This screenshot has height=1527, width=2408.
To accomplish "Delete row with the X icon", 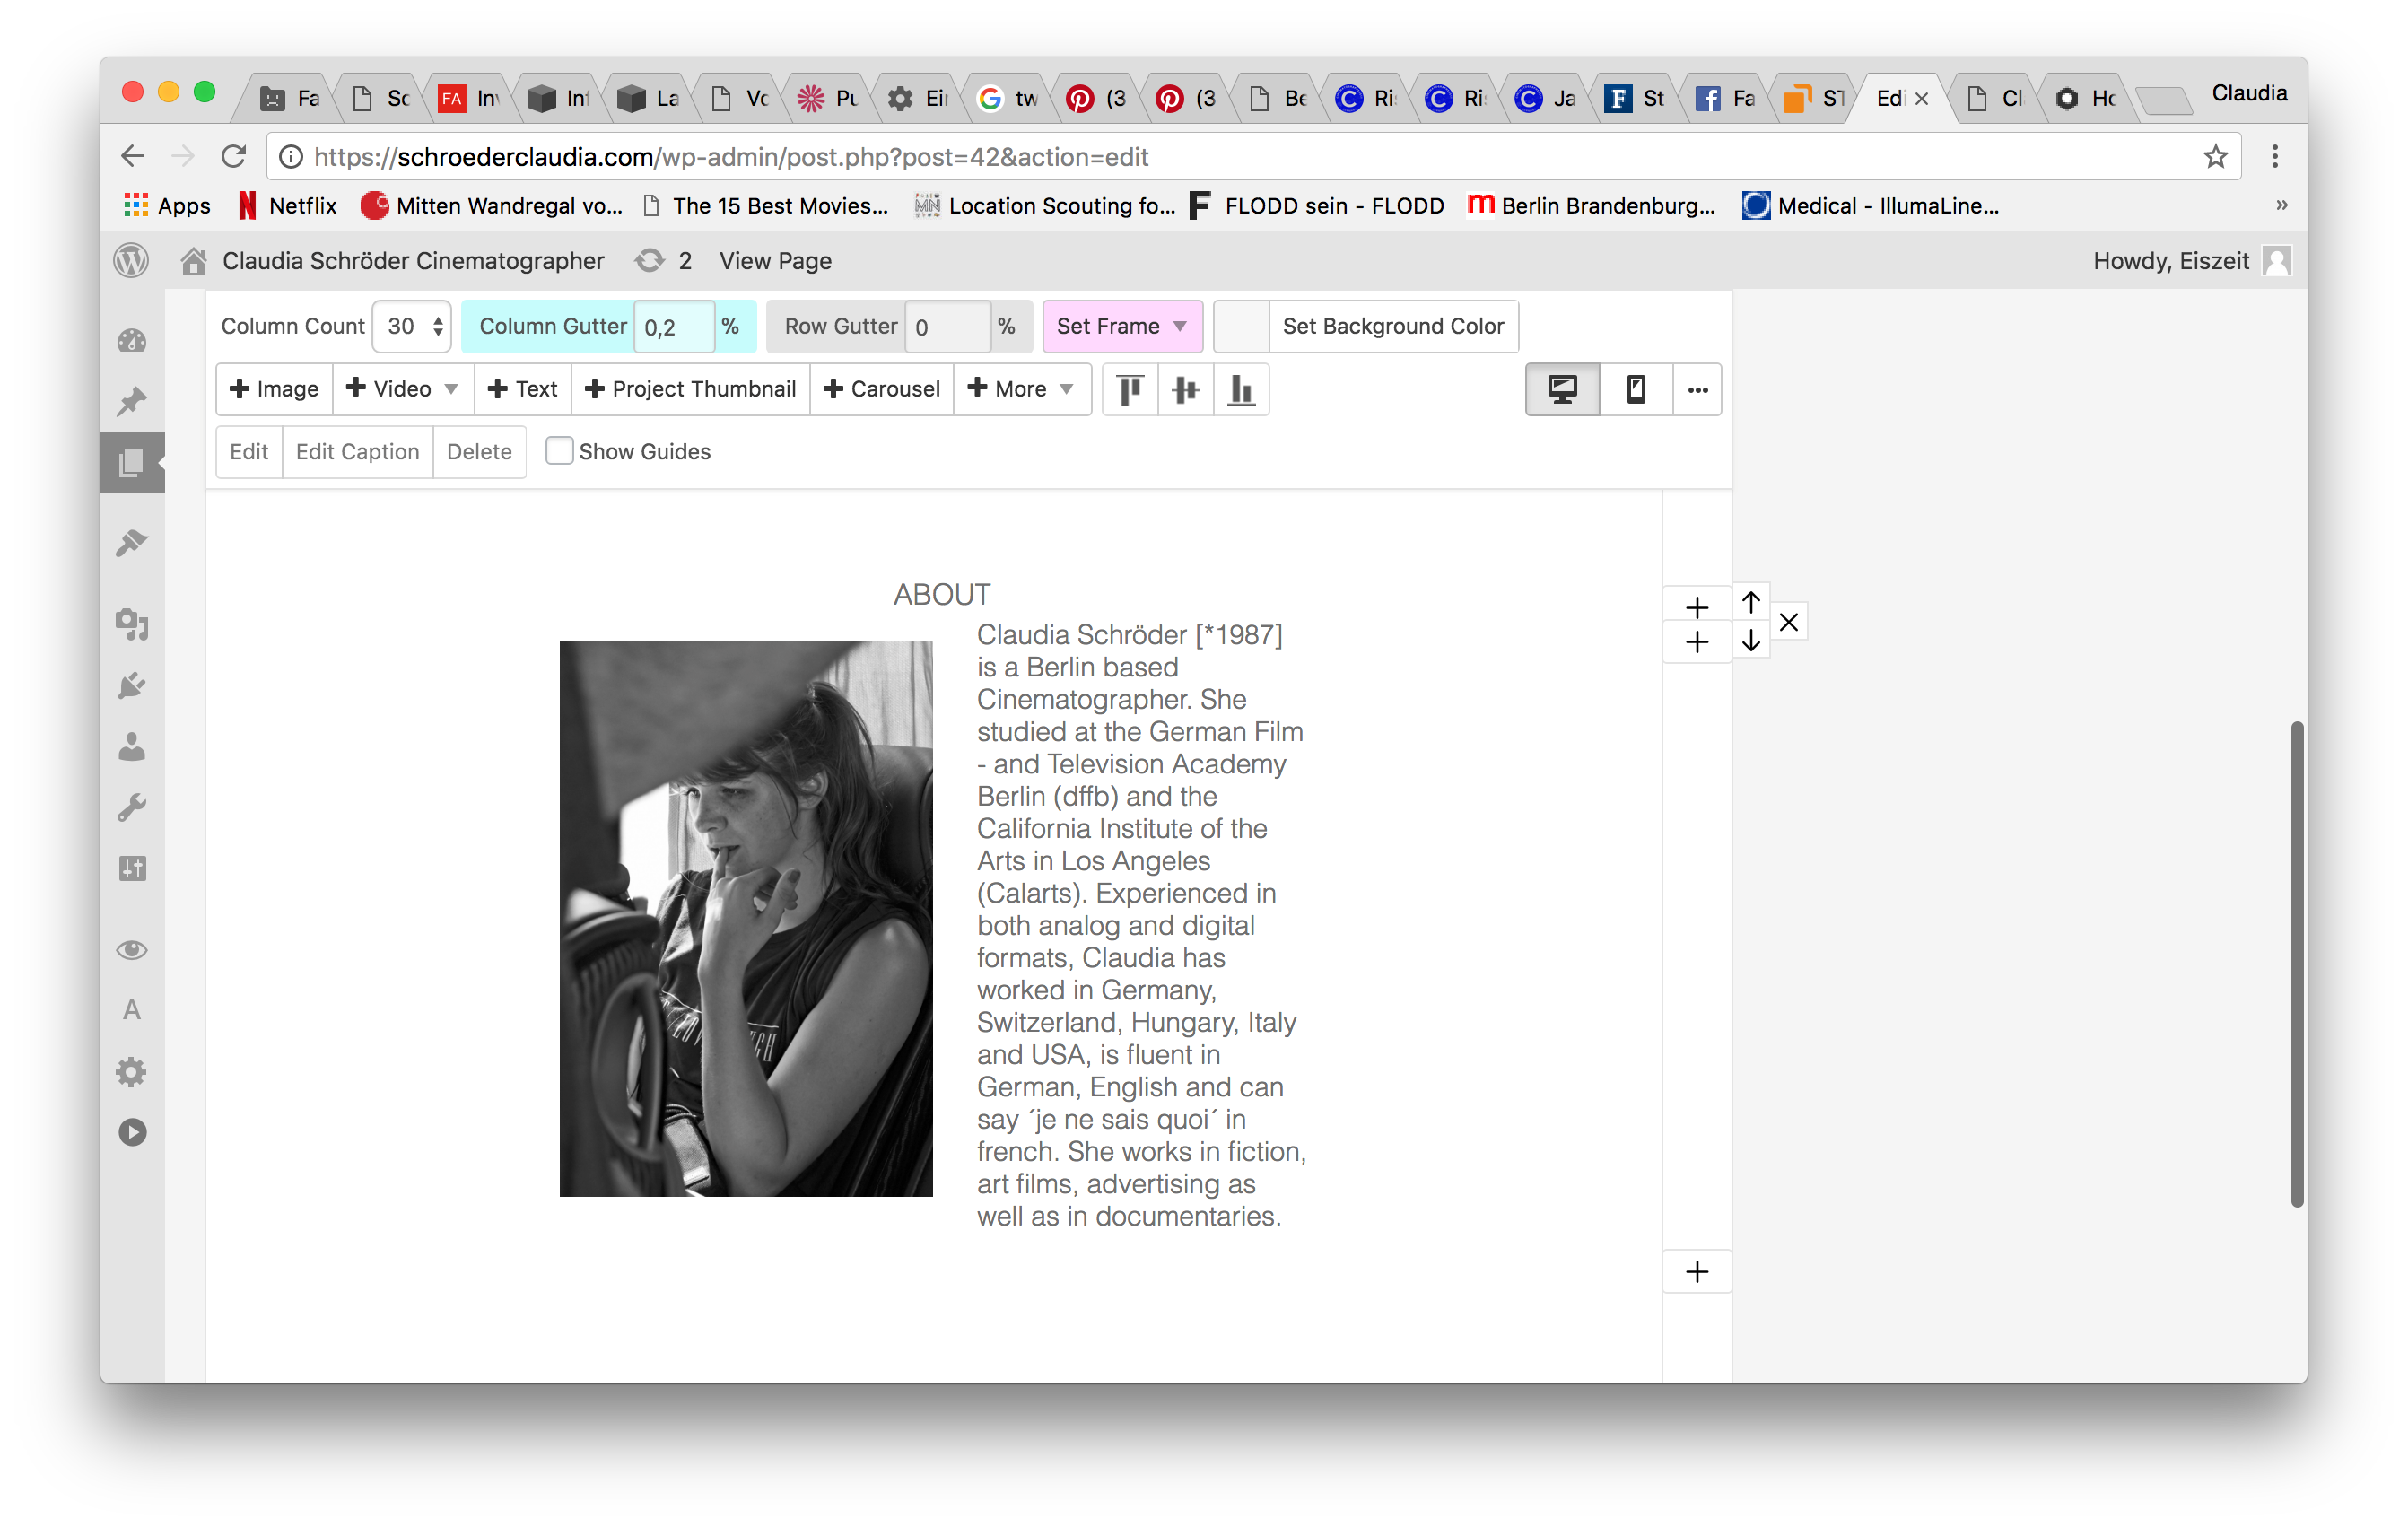I will tap(1788, 622).
